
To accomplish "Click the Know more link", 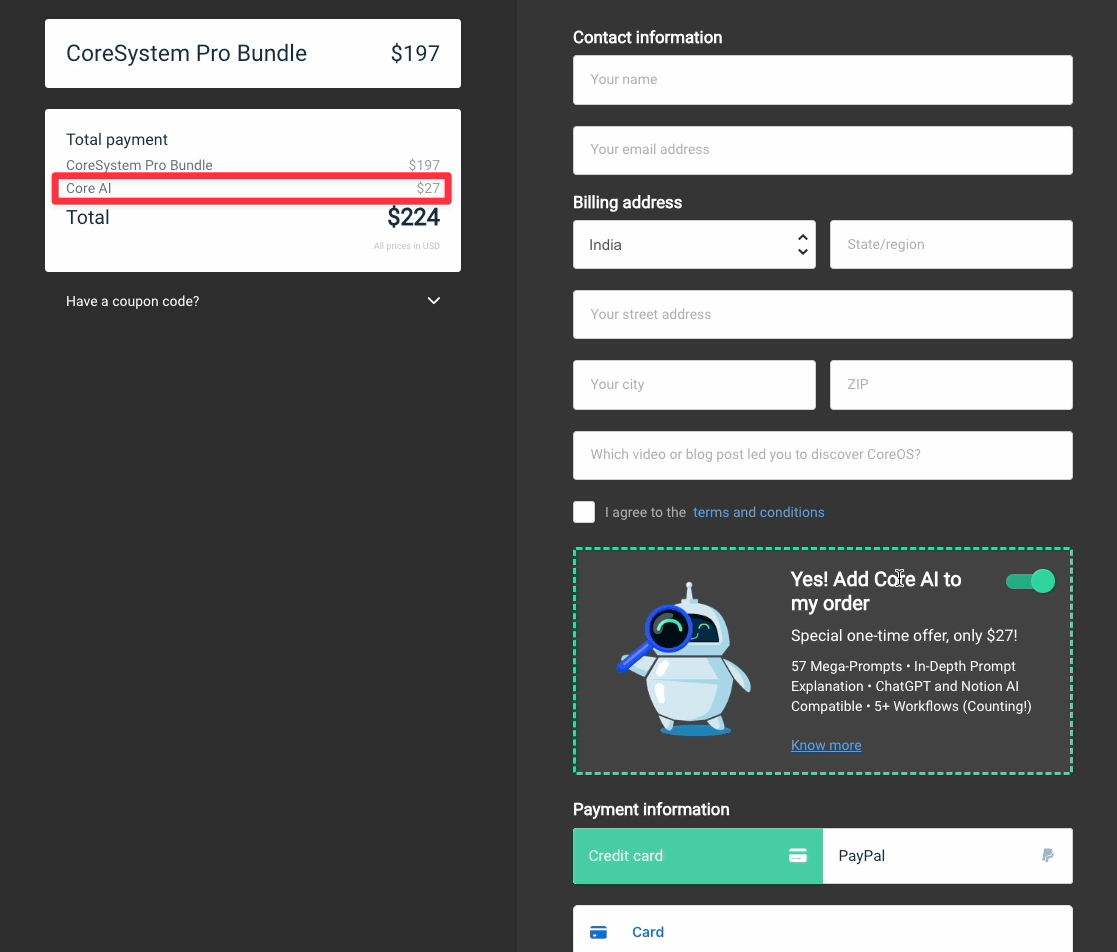I will coord(826,744).
